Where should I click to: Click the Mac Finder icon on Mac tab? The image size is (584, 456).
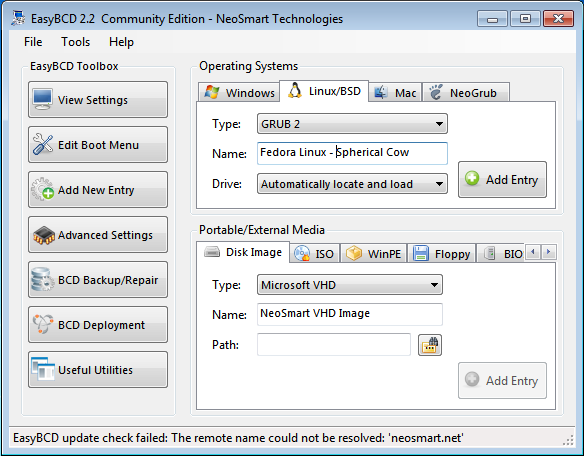[381, 92]
